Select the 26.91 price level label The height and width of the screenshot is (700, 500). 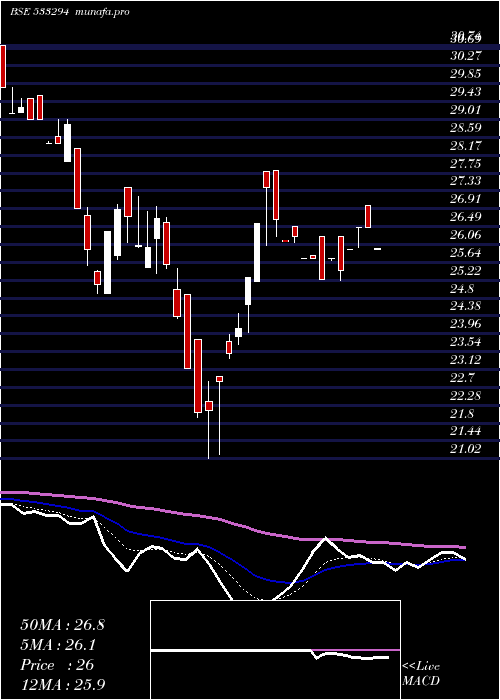466,199
